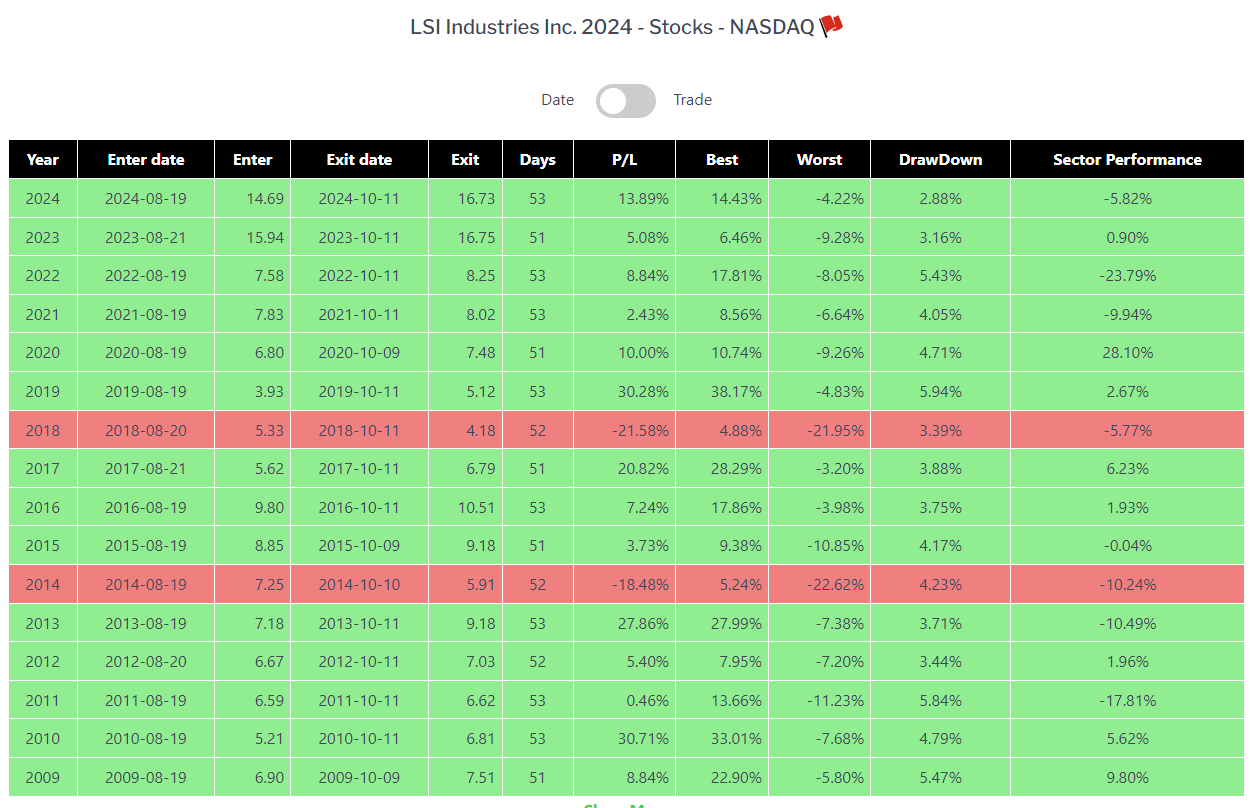Click the 'Date' label left of the switch
The width and height of the screenshot is (1253, 808).
558,100
